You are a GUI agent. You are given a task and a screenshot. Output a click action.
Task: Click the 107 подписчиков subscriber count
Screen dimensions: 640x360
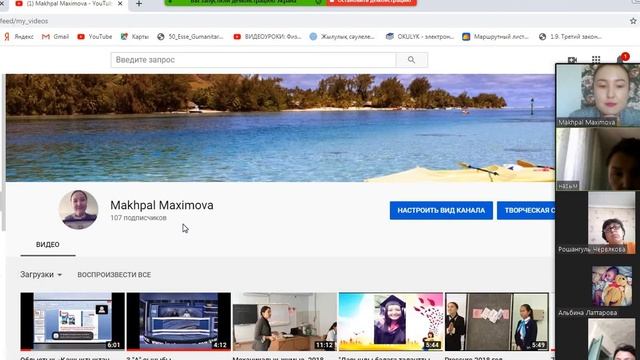click(138, 218)
